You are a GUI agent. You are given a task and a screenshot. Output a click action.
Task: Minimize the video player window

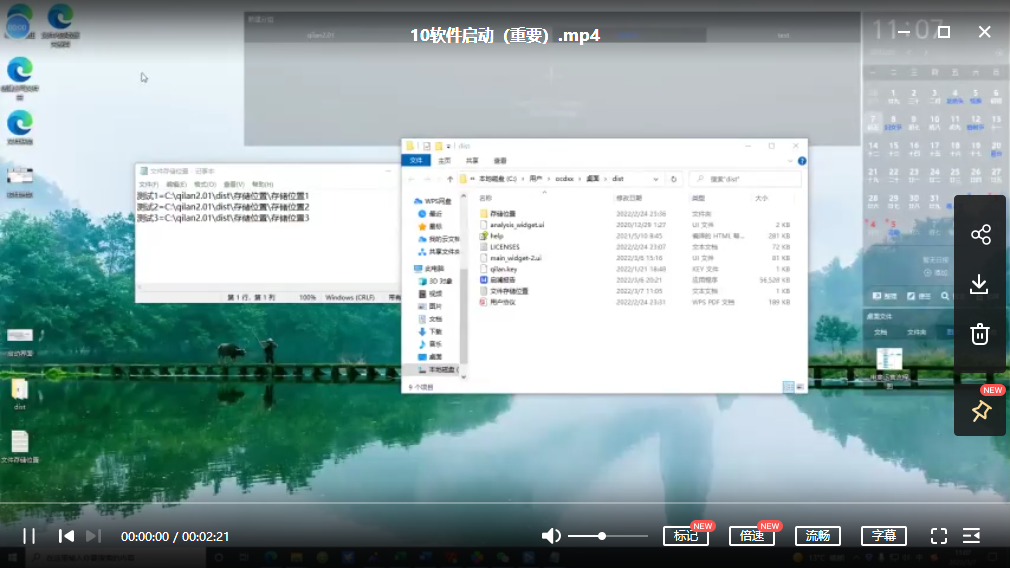coord(904,32)
